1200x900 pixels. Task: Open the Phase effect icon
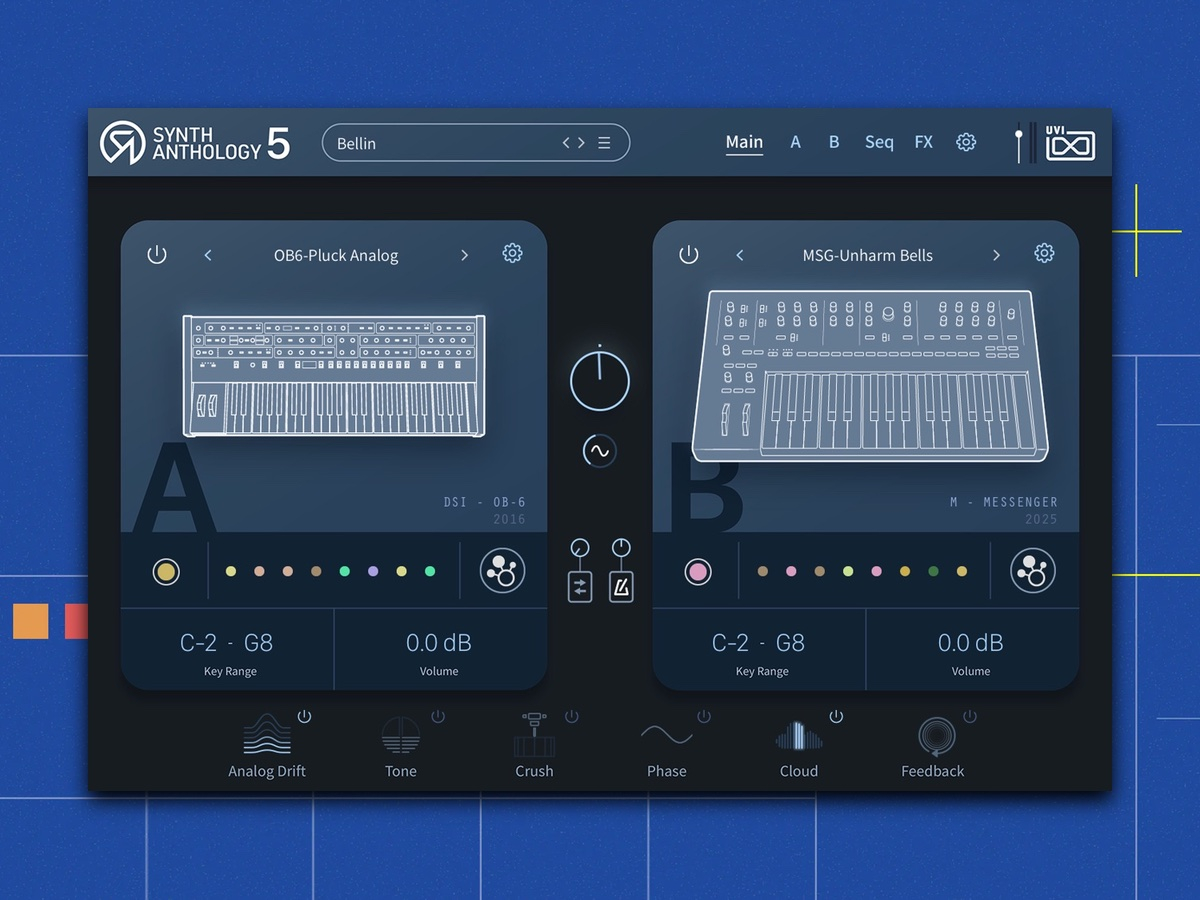click(x=666, y=737)
